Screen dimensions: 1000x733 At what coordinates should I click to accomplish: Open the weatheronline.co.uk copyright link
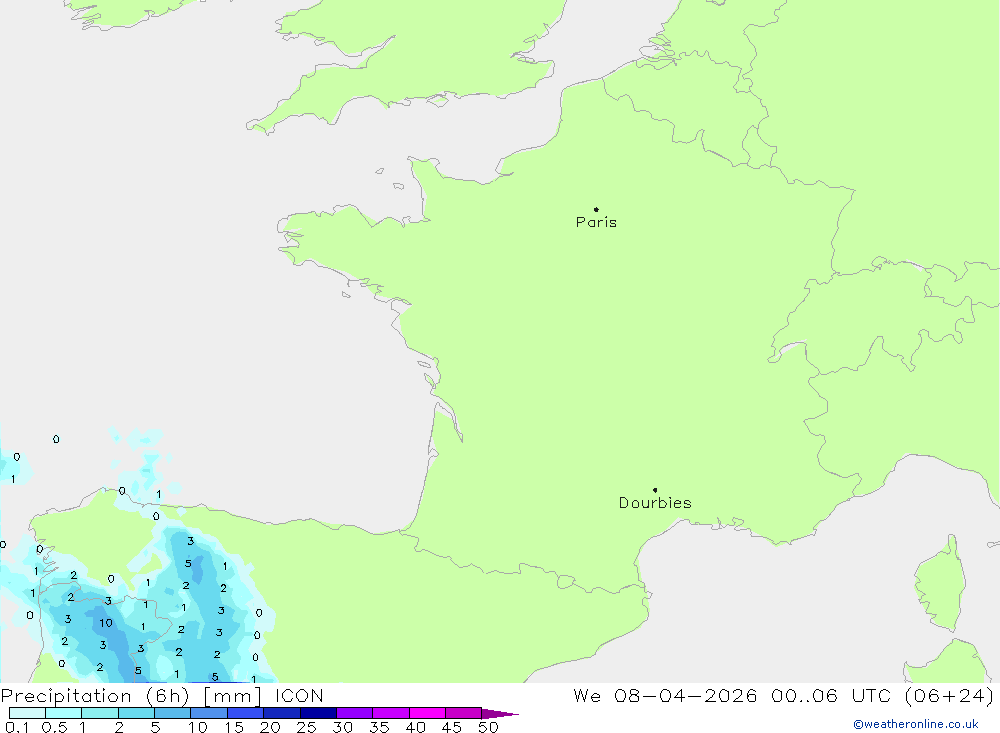pos(916,724)
